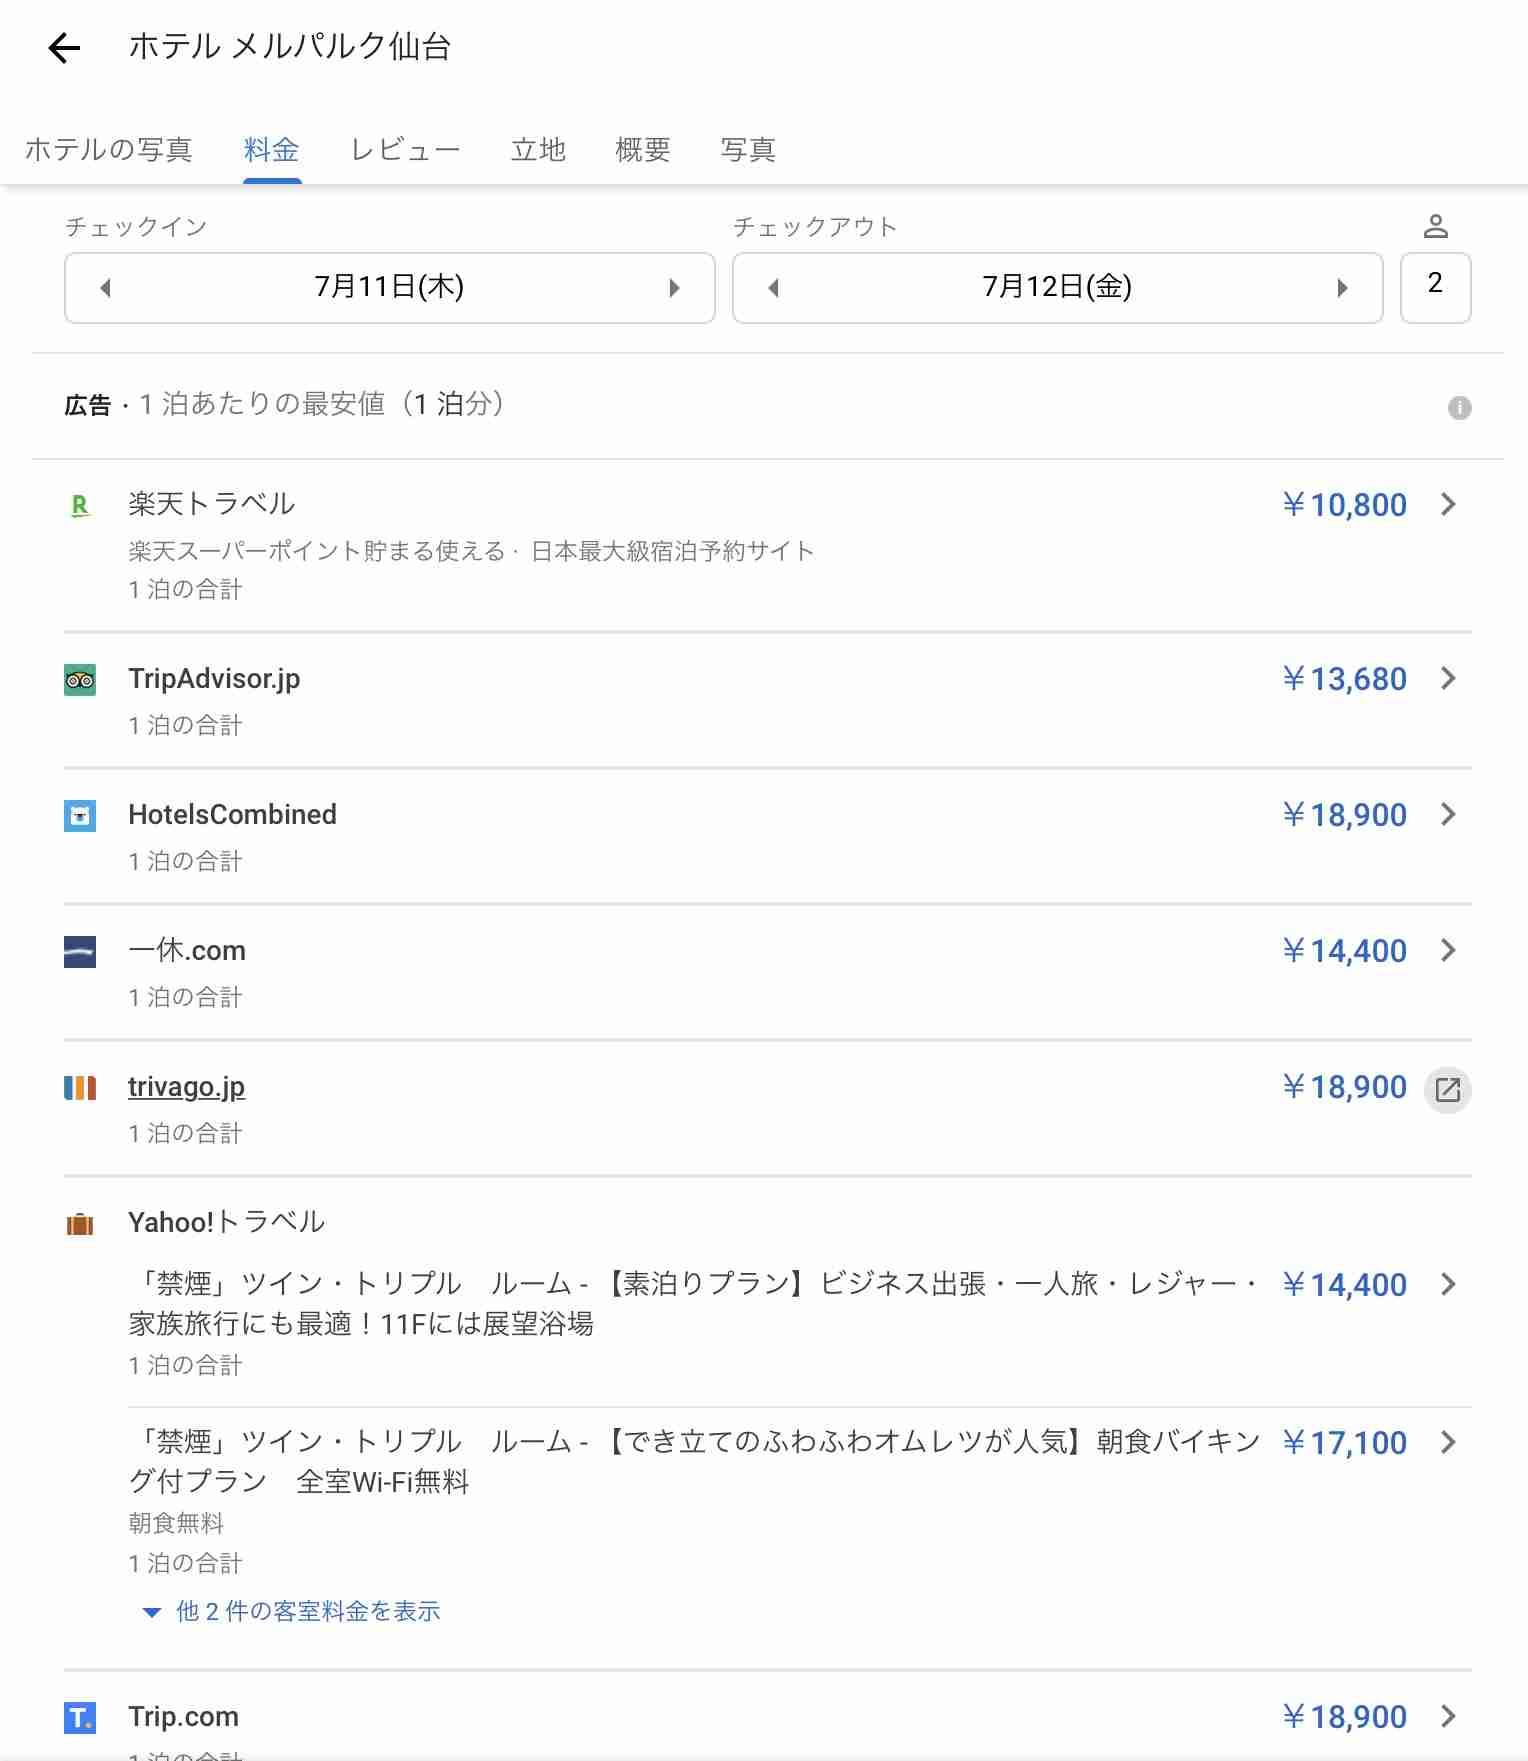
Task: Open check-in date 7月11日(木) picker
Action: click(389, 288)
